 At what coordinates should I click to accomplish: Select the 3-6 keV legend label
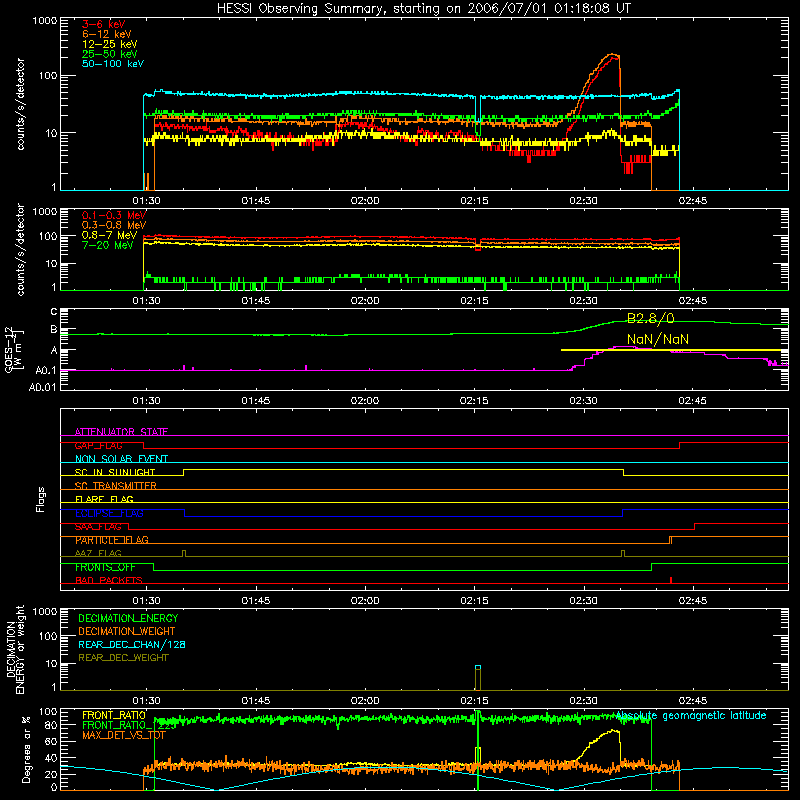(103, 24)
